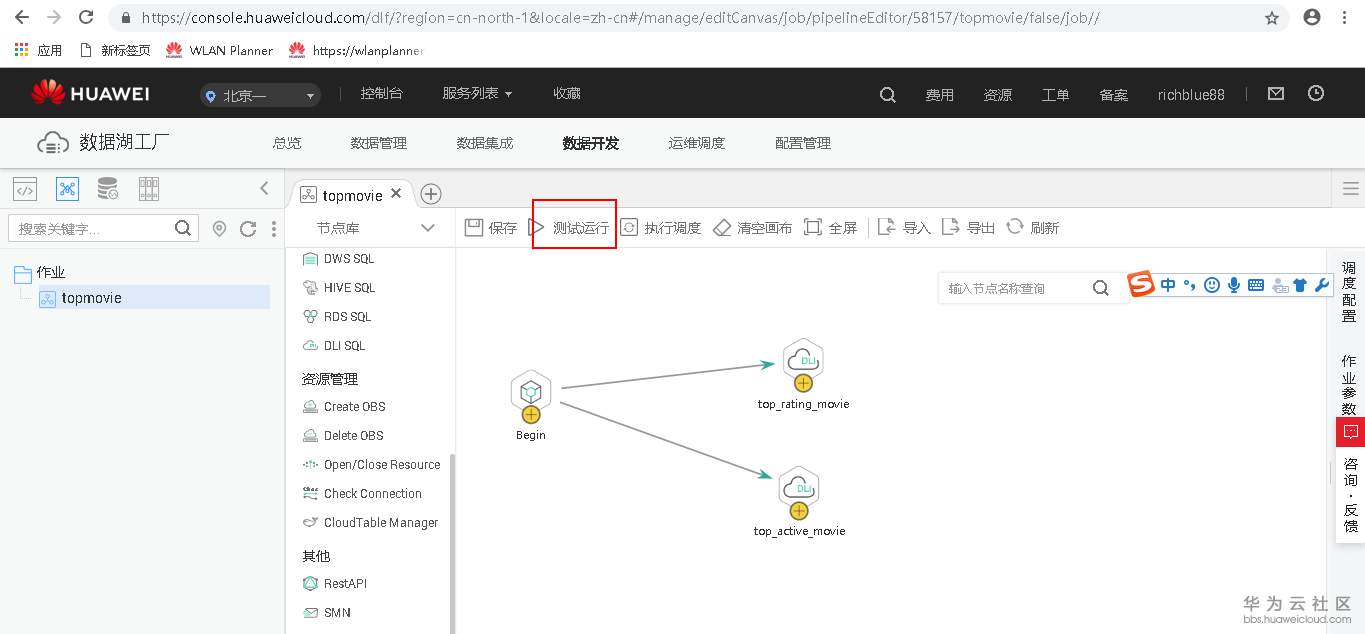Open the 调度配置 side panel
This screenshot has height=634, width=1365.
coord(1349,291)
